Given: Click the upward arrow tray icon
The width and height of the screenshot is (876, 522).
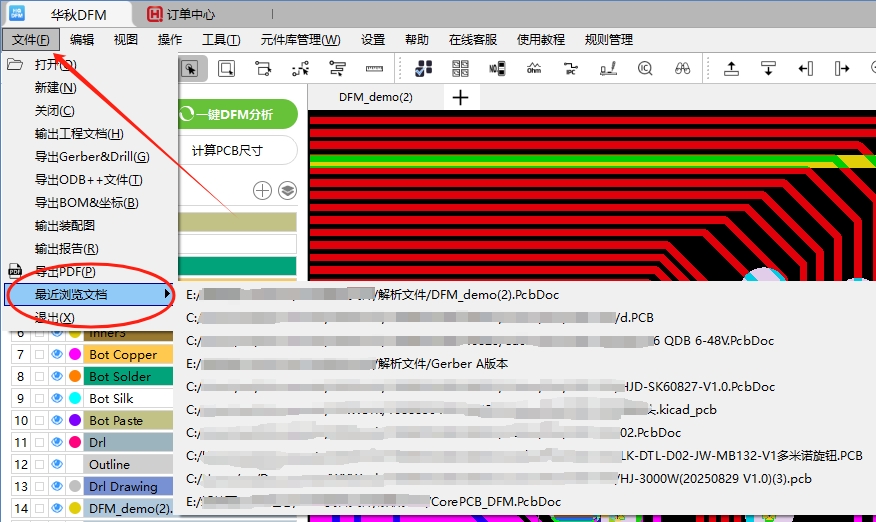Looking at the screenshot, I should coord(731,69).
